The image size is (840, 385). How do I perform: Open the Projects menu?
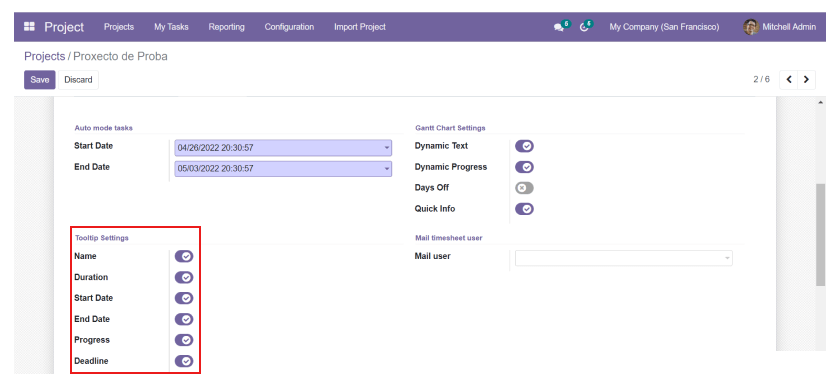coord(119,27)
